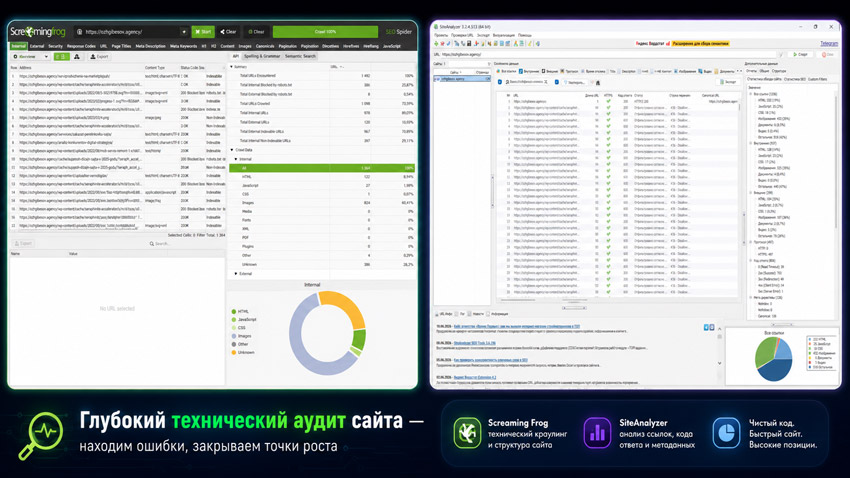This screenshot has width=850, height=478.
Task: Click the Crawl 100% progress bar
Action: tap(325, 32)
